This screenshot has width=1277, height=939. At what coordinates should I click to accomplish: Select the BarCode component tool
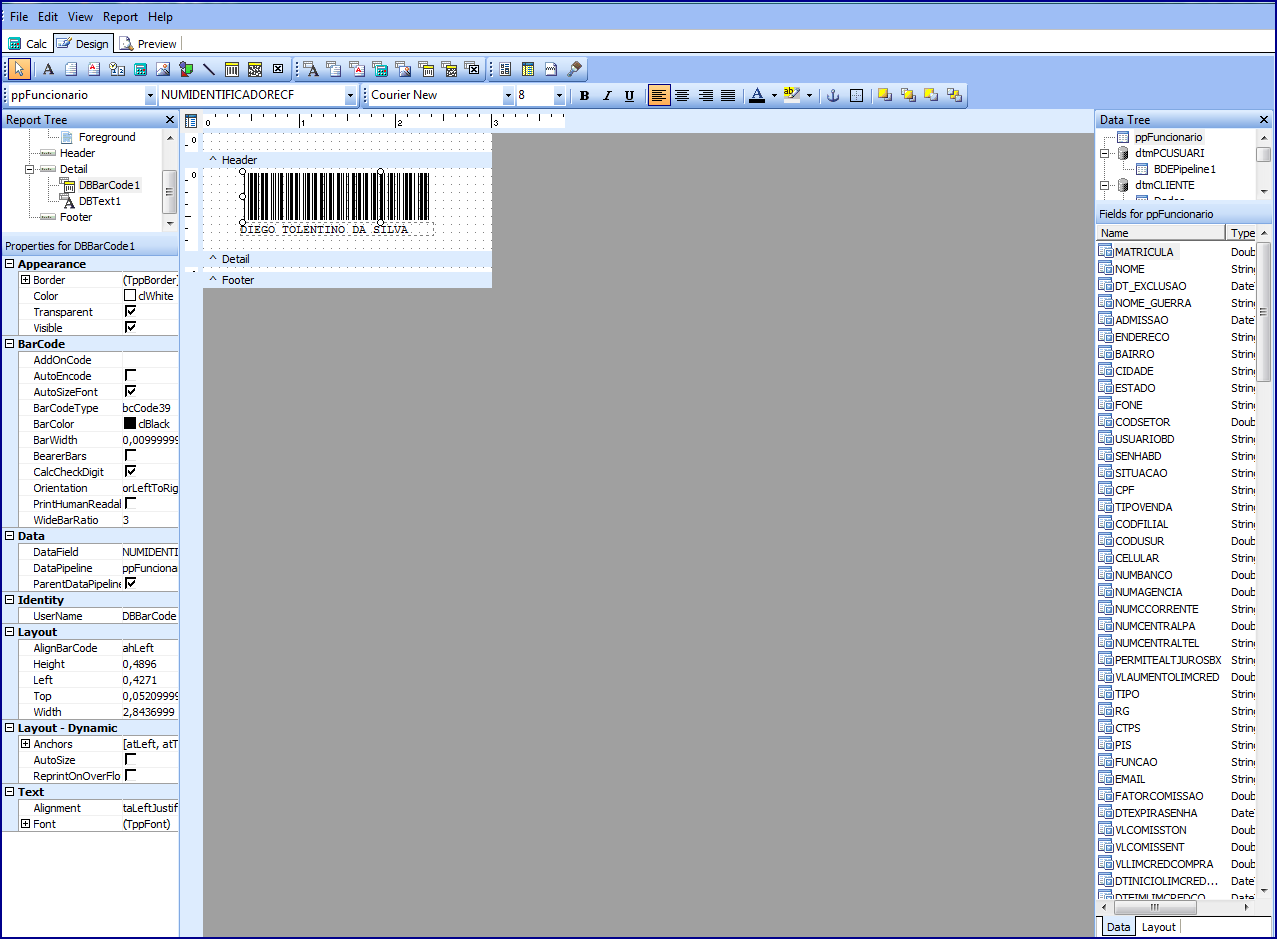click(x=232, y=69)
